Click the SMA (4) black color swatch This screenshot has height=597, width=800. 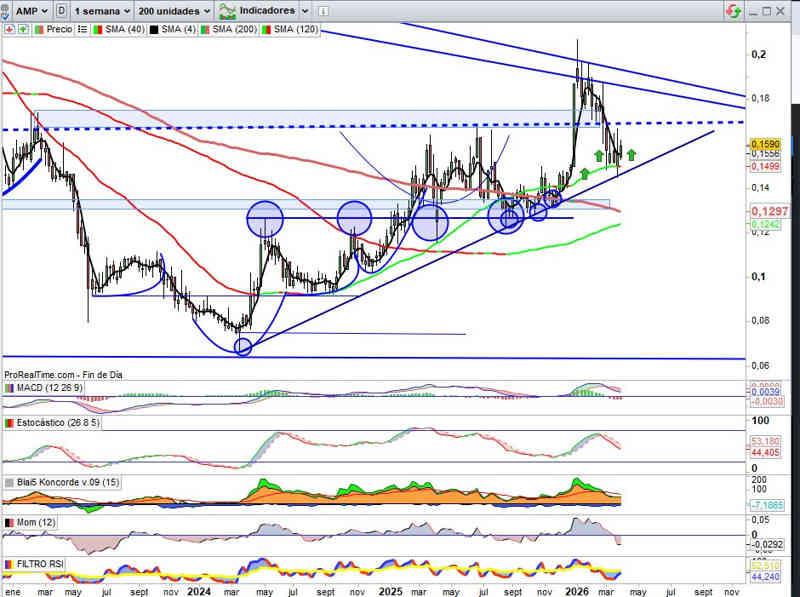tap(156, 29)
